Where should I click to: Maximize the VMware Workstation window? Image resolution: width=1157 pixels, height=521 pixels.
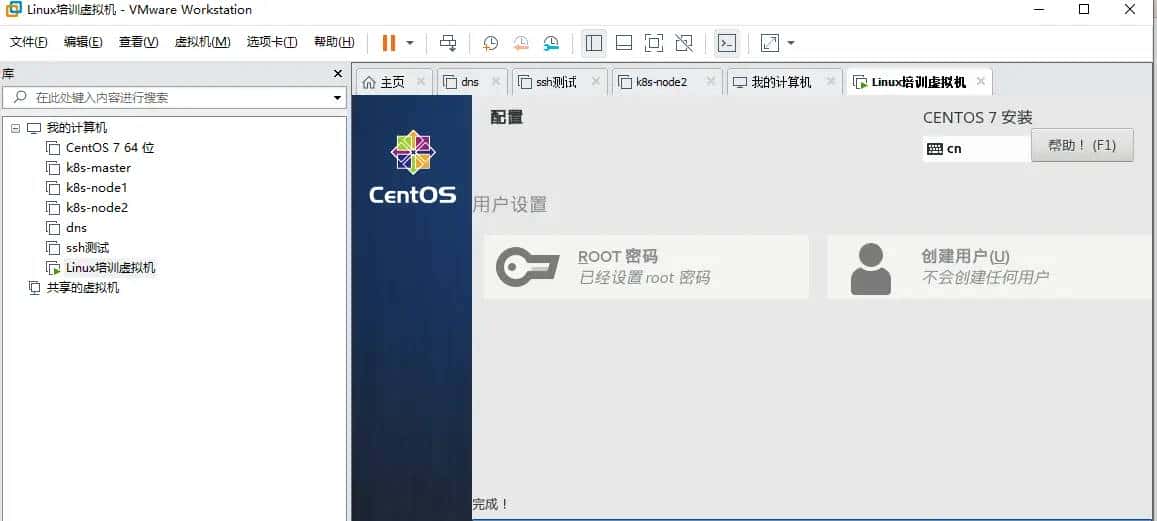click(1084, 10)
